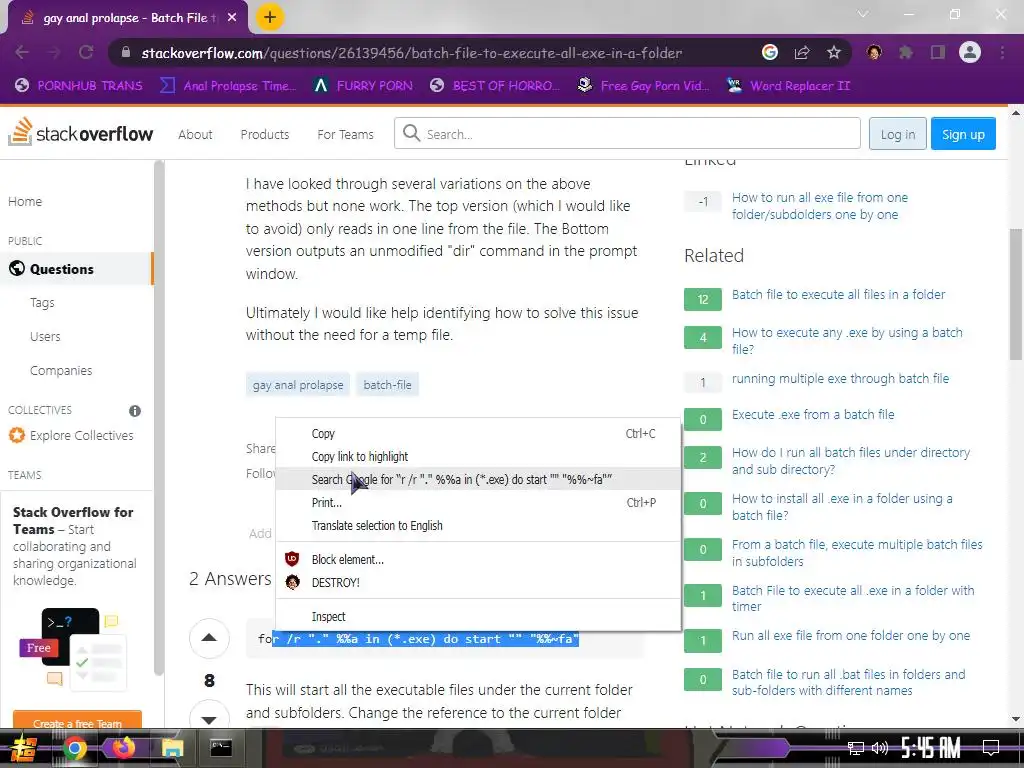Image resolution: width=1024 pixels, height=768 pixels.
Task: Open the network icon in system tray
Action: 855,748
